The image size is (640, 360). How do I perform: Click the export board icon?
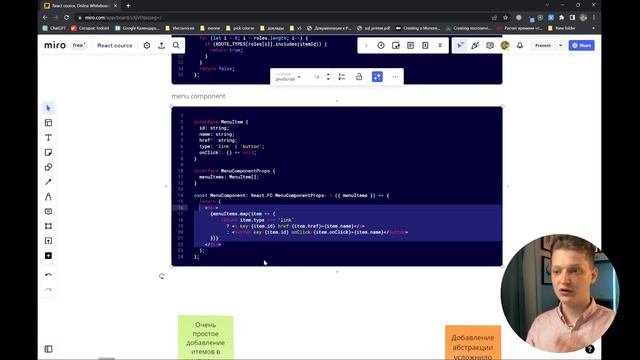pos(162,45)
